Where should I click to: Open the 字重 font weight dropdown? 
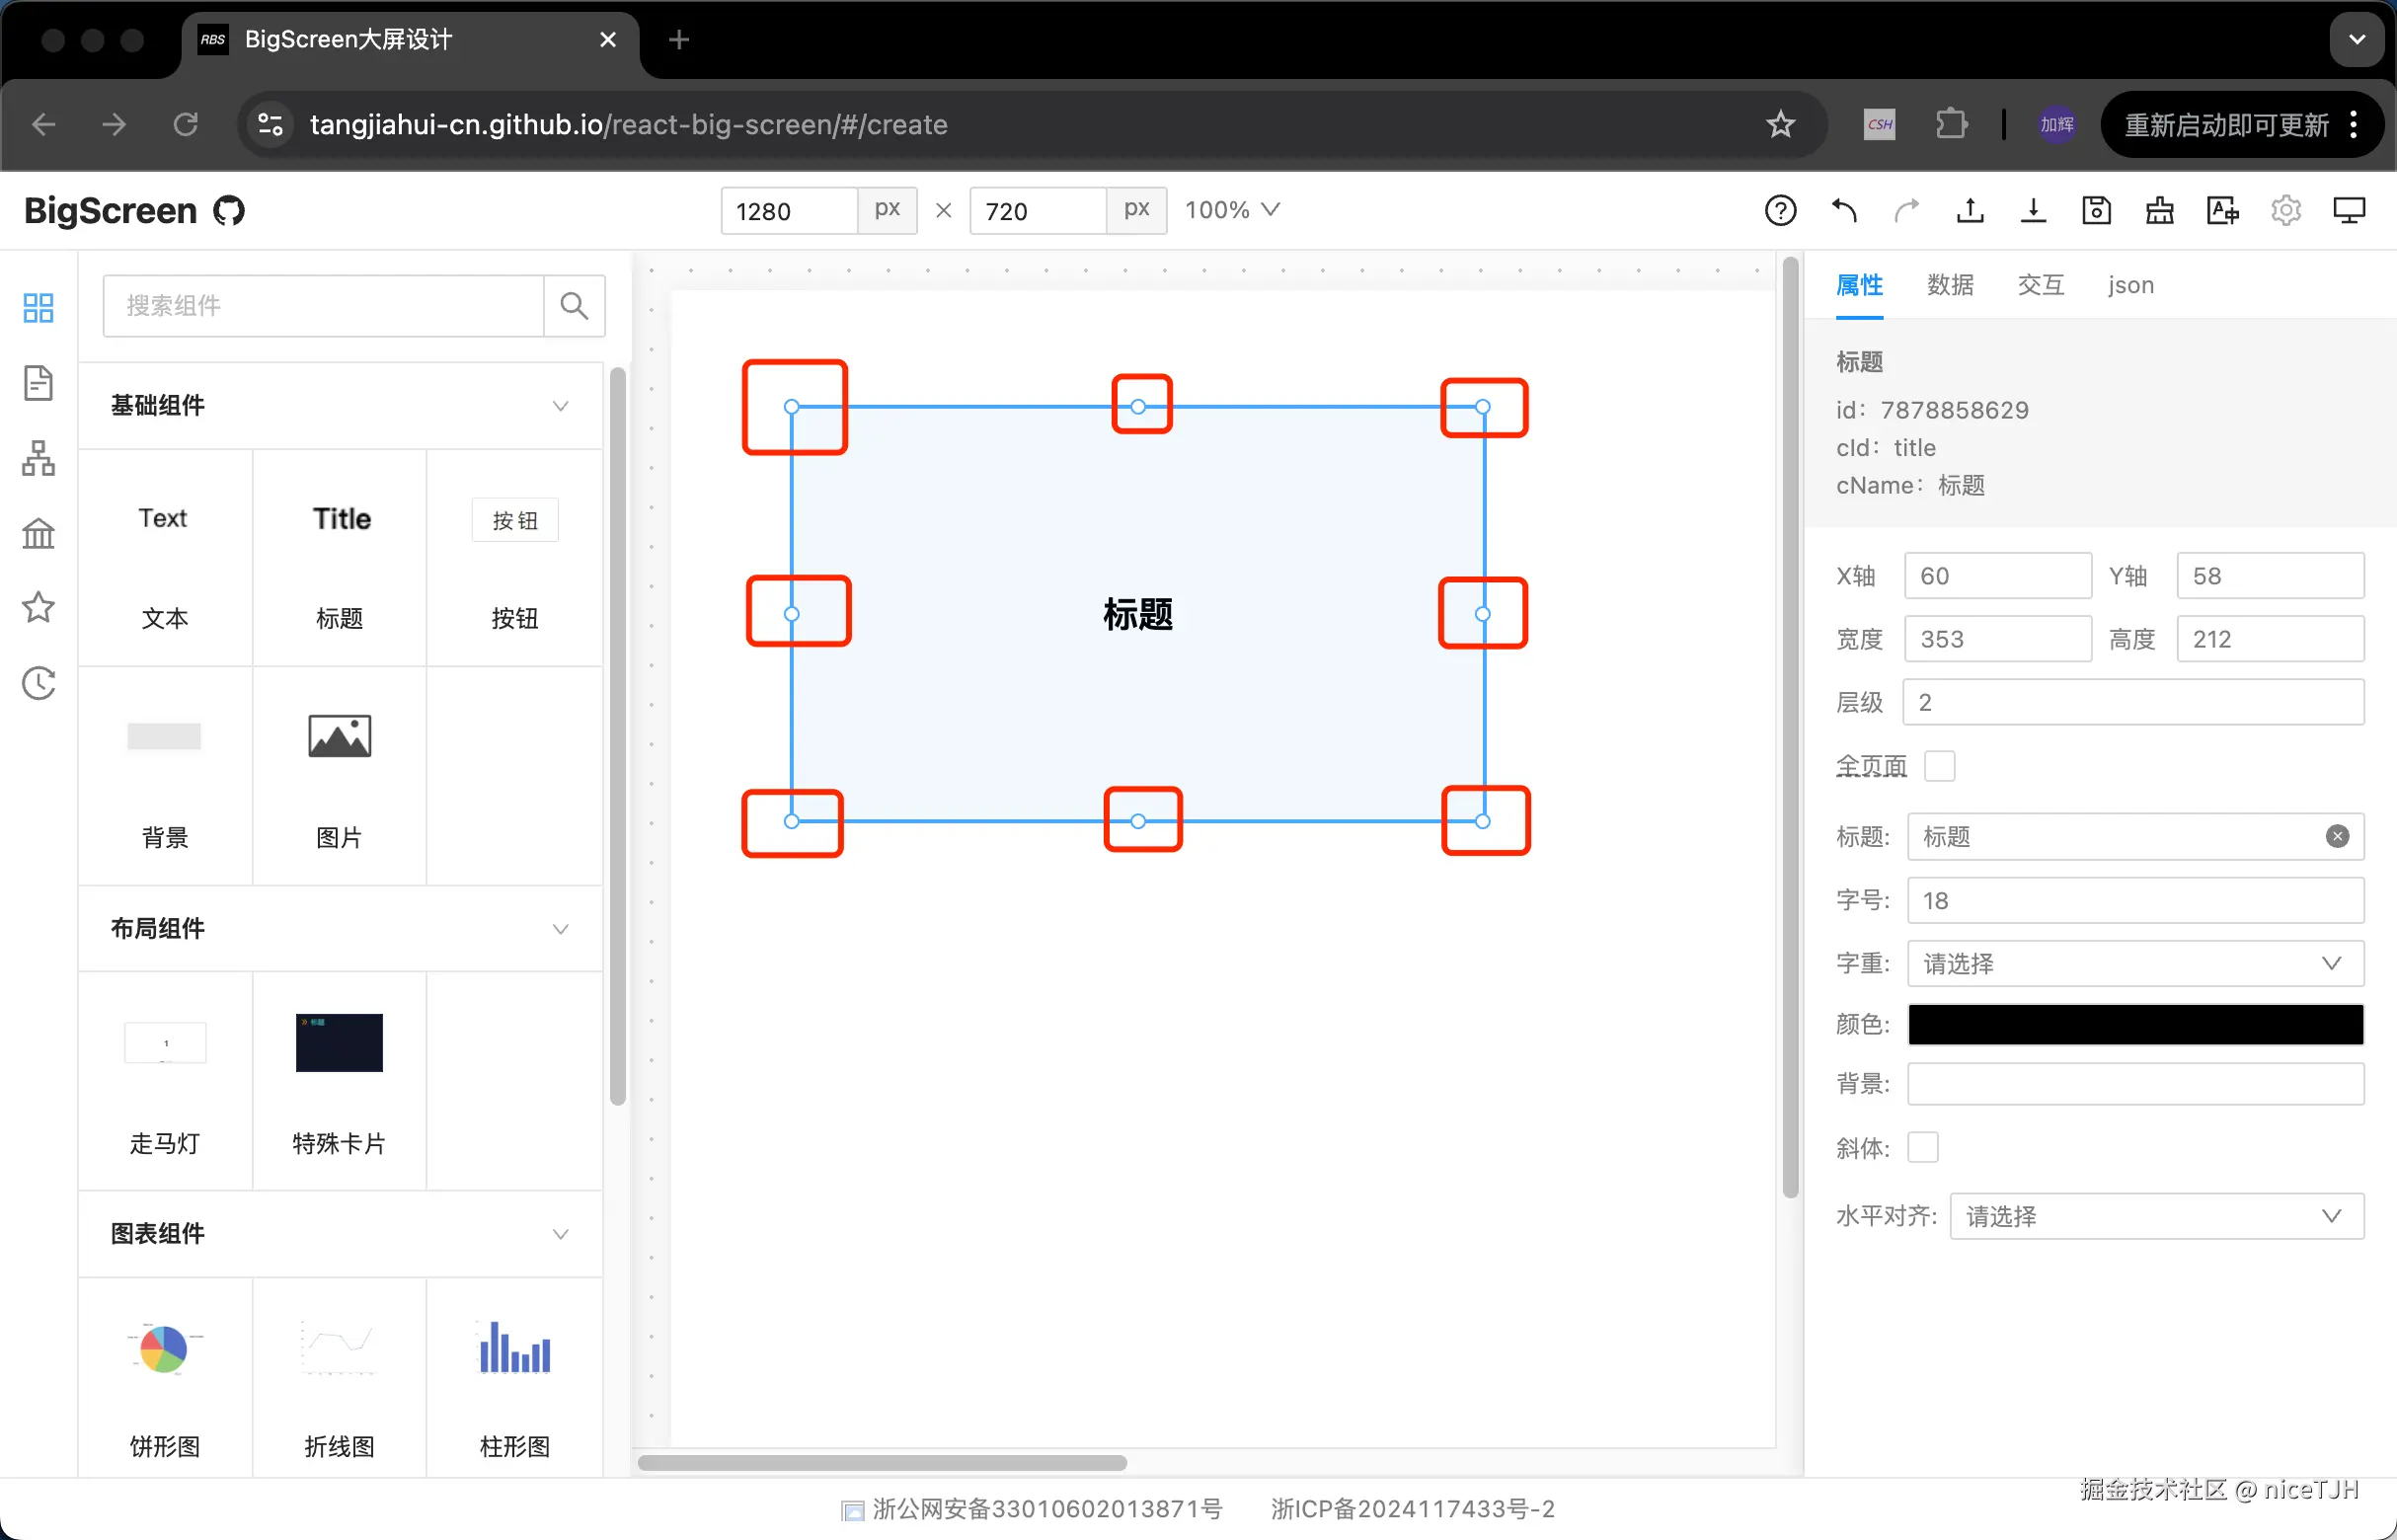pos(2135,963)
